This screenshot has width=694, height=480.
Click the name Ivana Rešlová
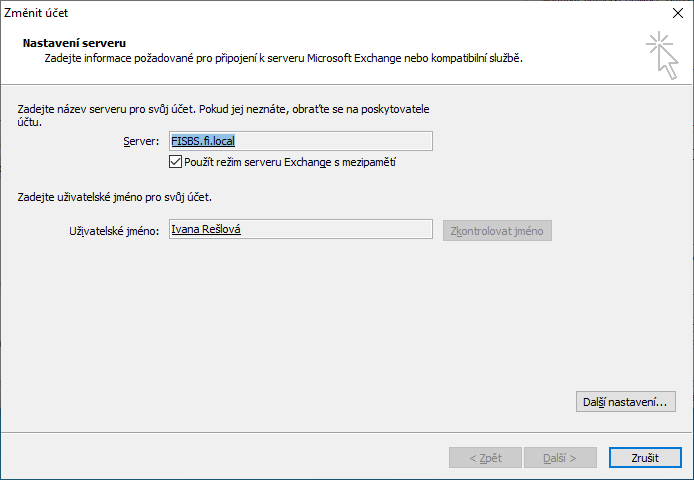(x=206, y=230)
